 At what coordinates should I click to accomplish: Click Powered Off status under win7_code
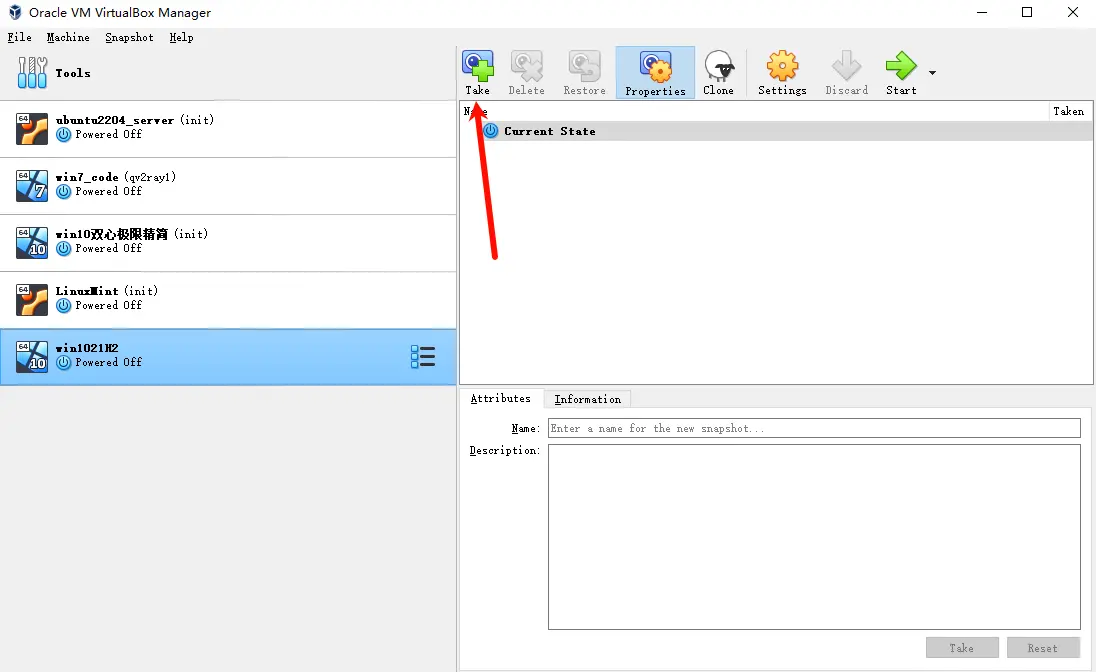click(x=108, y=192)
